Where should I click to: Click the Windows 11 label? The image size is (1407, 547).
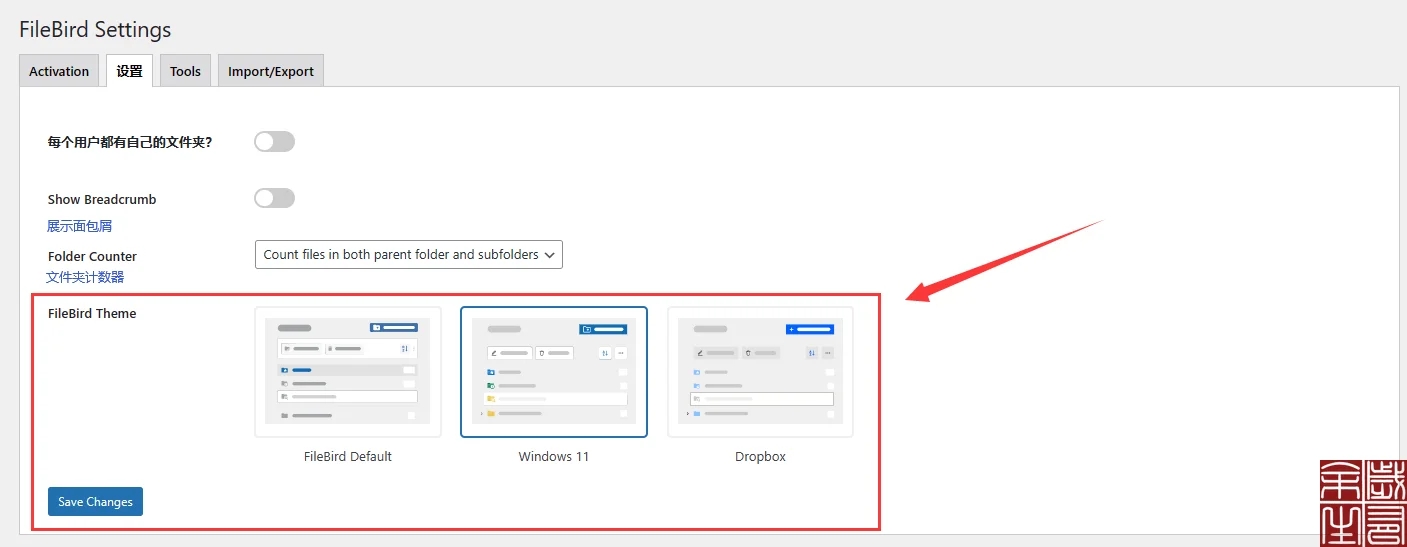click(554, 456)
